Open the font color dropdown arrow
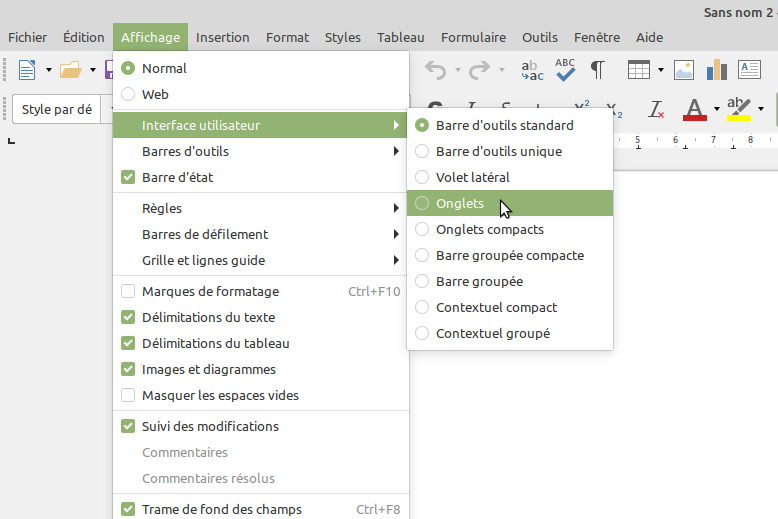 click(x=717, y=109)
